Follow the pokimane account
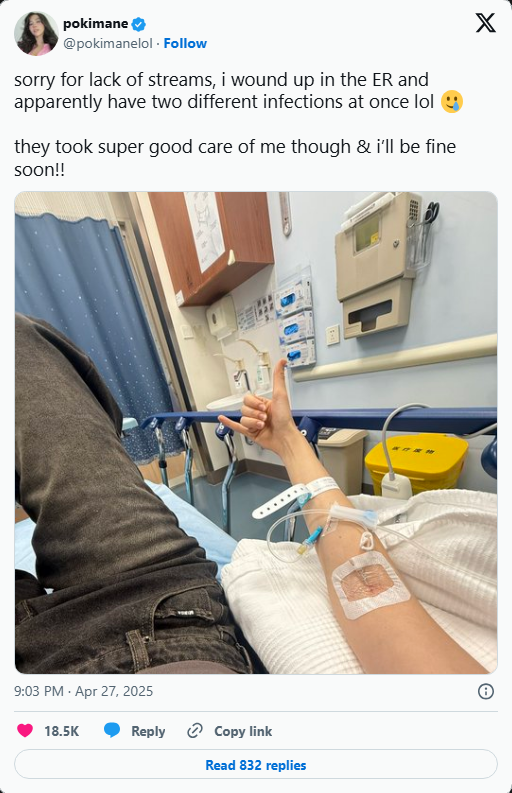Viewport: 512px width, 793px height. 185,43
